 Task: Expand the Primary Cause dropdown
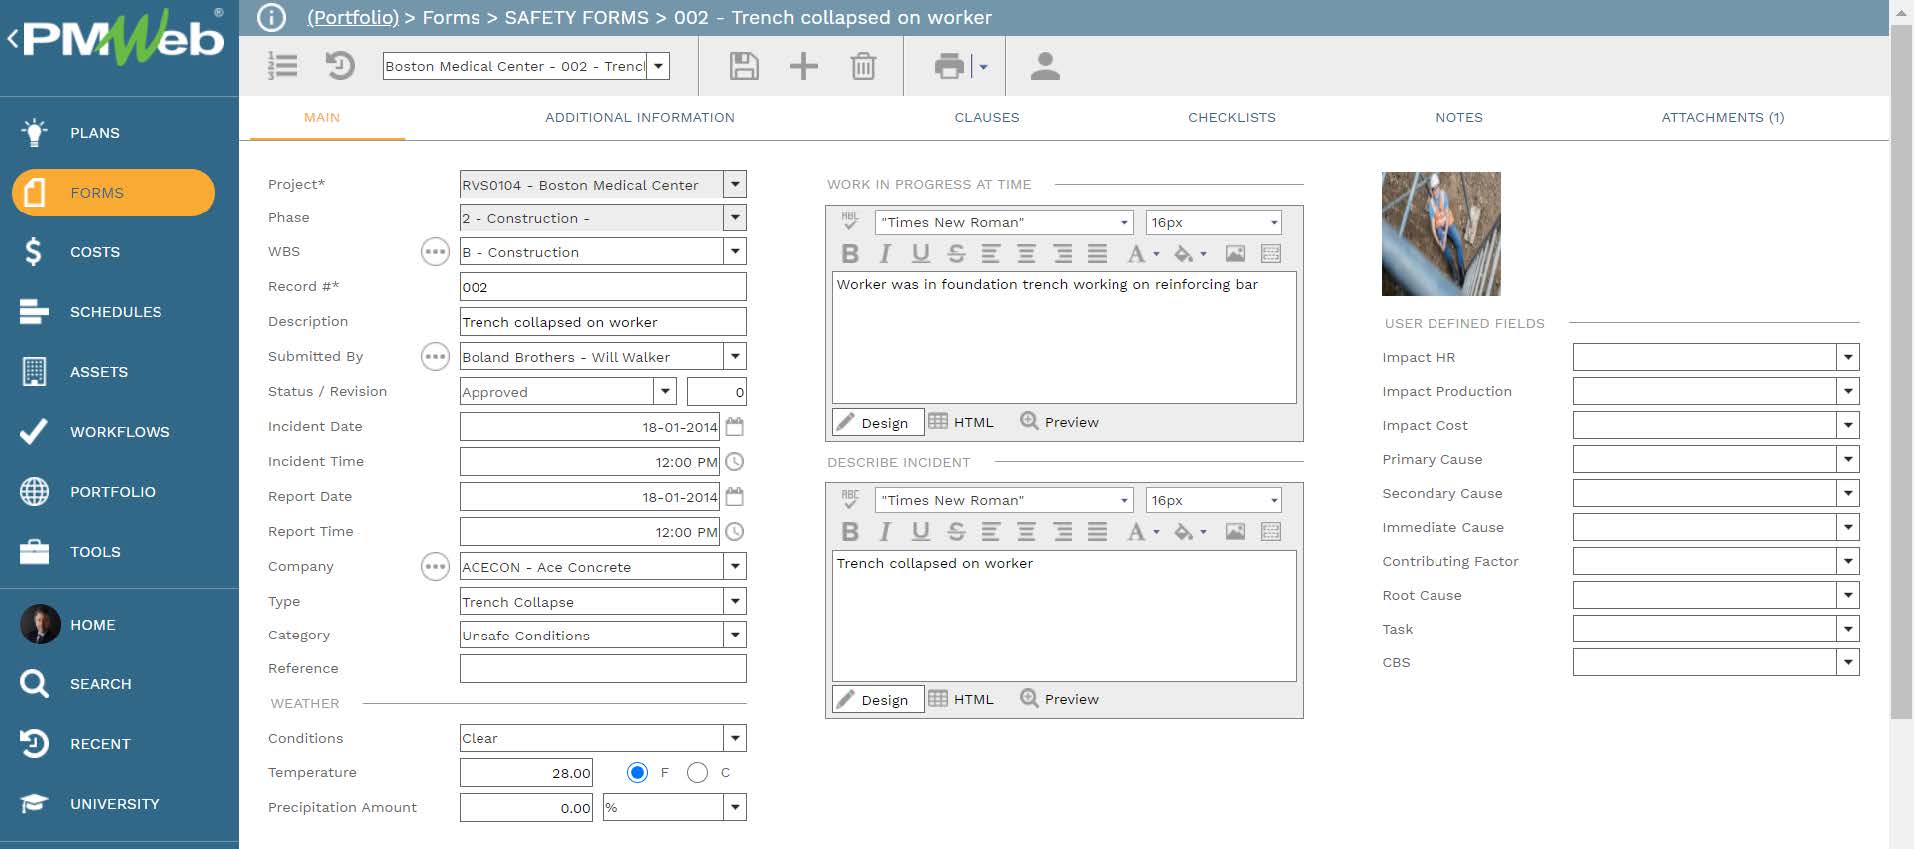pos(1848,459)
